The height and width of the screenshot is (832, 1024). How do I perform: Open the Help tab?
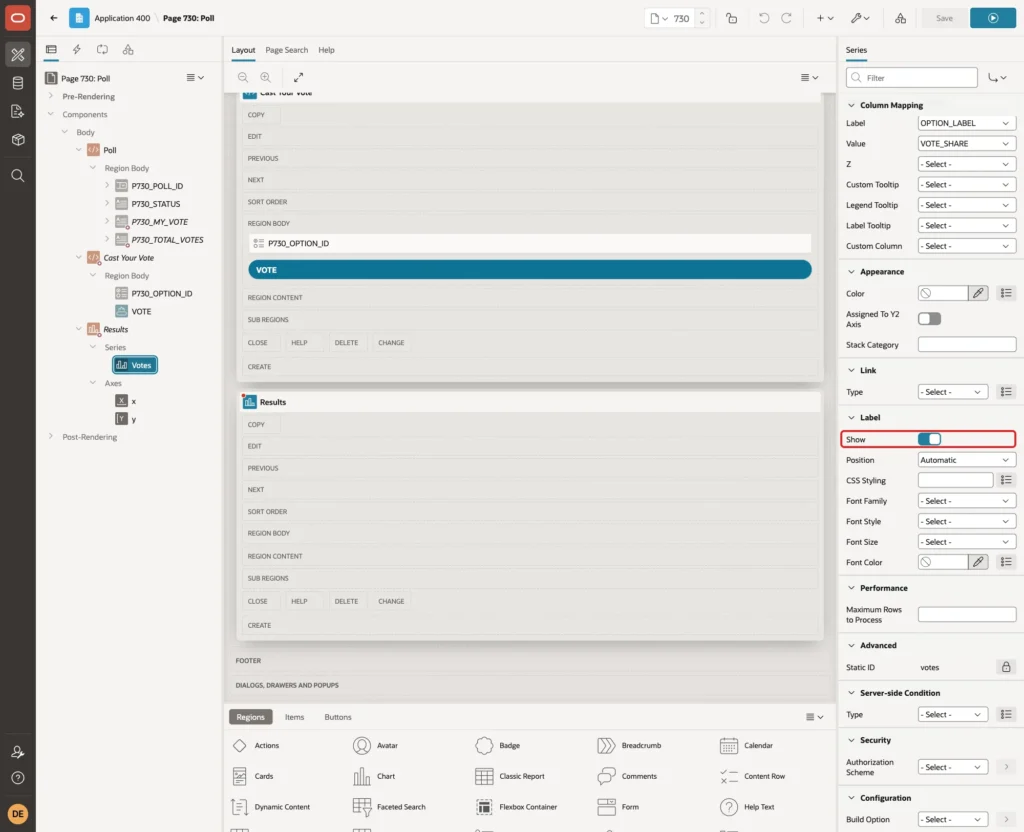click(326, 50)
